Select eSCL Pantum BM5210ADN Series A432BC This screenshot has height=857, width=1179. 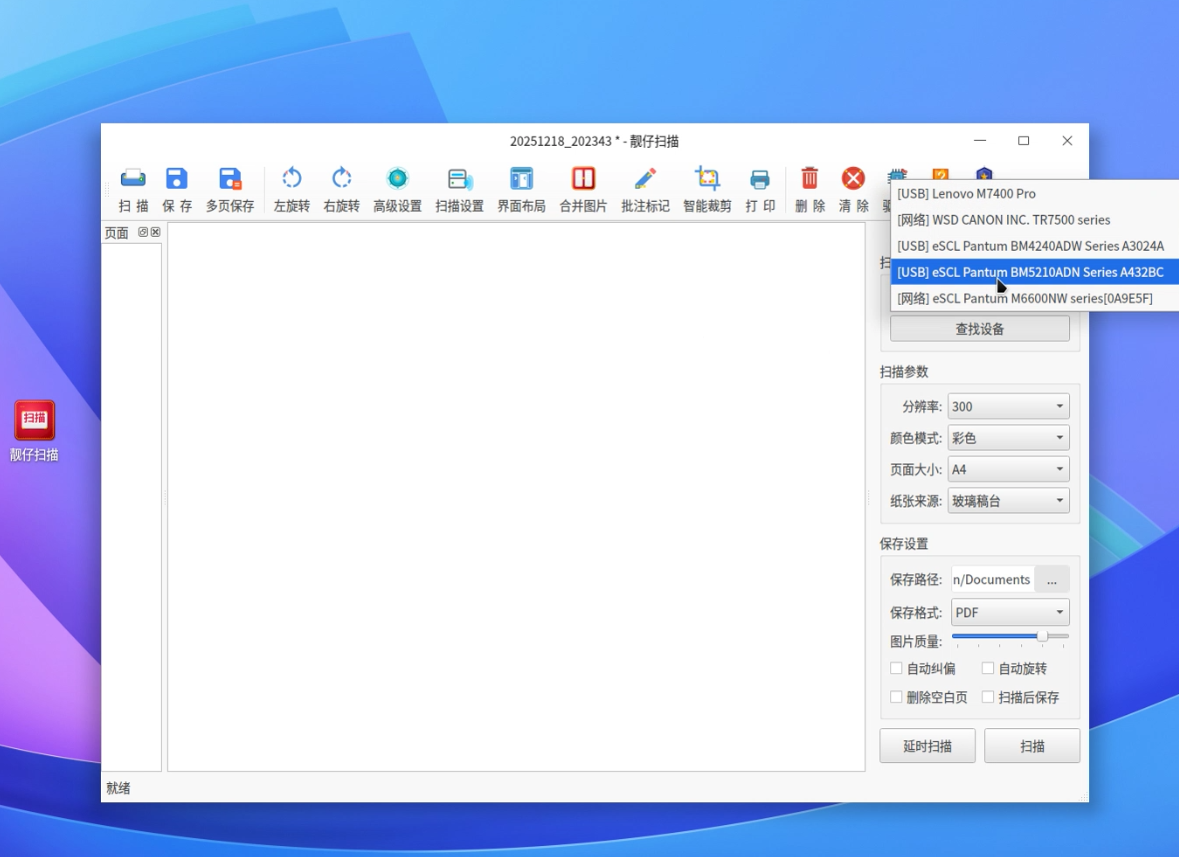pyautogui.click(x=1035, y=272)
